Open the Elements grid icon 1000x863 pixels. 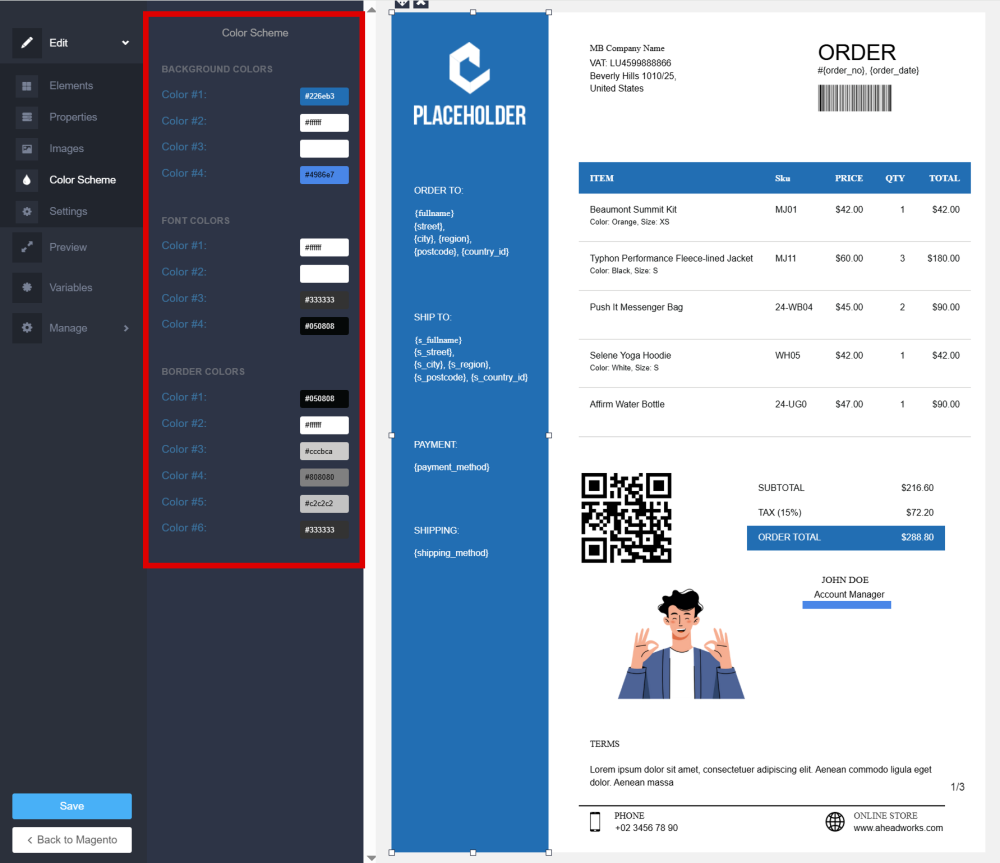[27, 85]
